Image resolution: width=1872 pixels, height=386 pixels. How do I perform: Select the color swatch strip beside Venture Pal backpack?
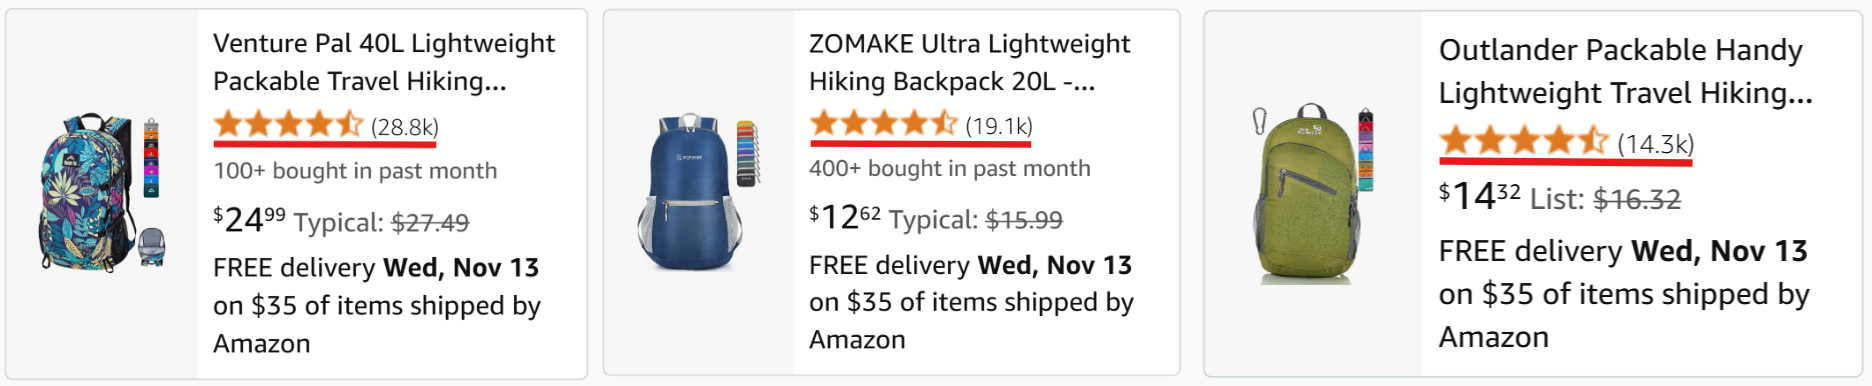tap(151, 158)
